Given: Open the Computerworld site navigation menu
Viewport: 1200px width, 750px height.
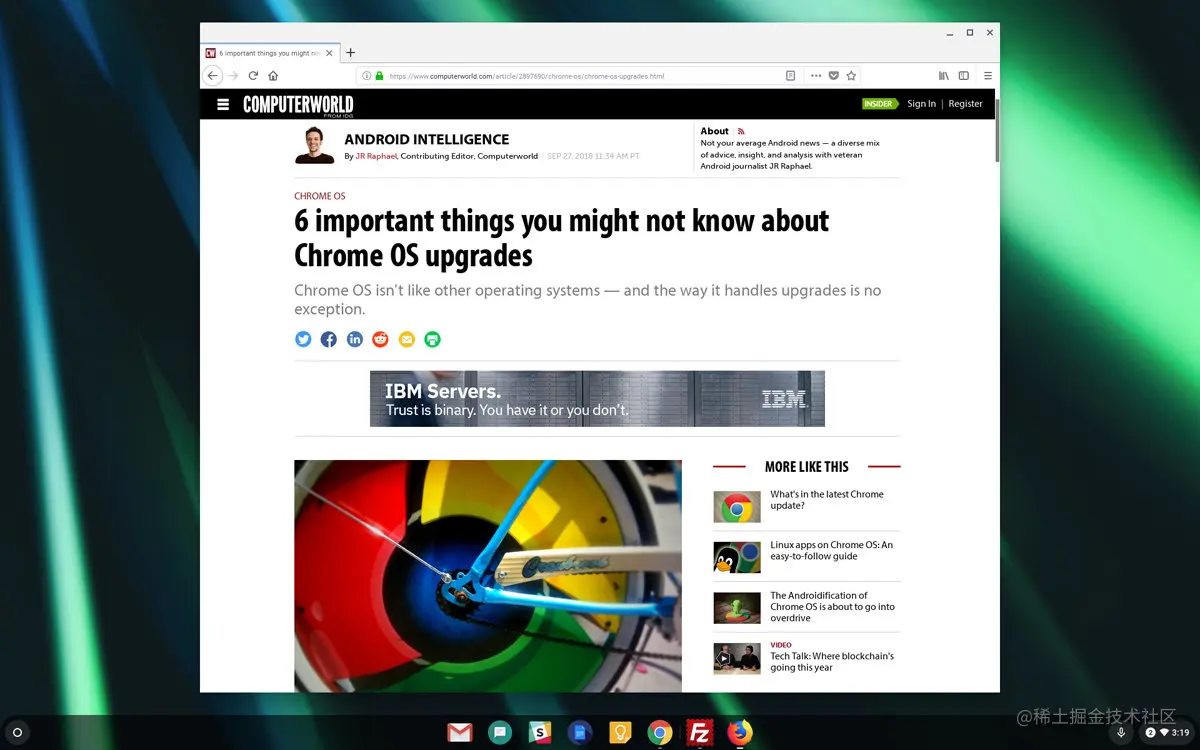Looking at the screenshot, I should tap(223, 104).
